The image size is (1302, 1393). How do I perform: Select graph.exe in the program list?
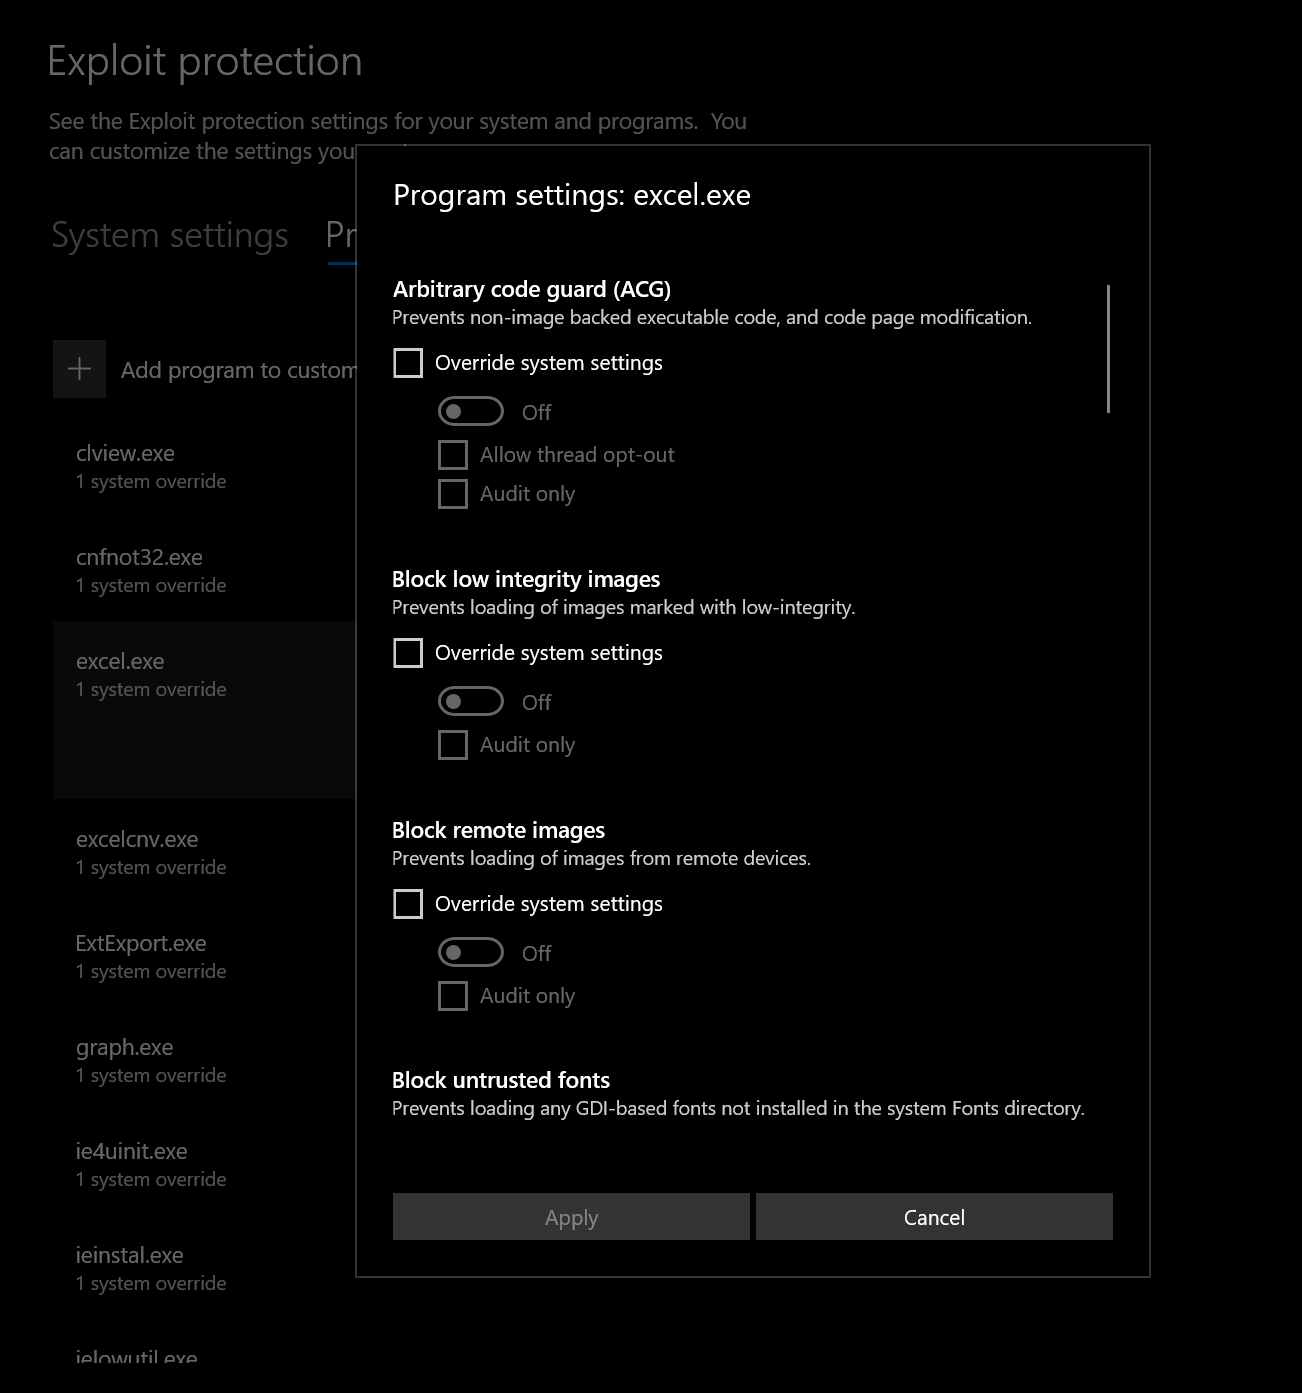pyautogui.click(x=204, y=1060)
